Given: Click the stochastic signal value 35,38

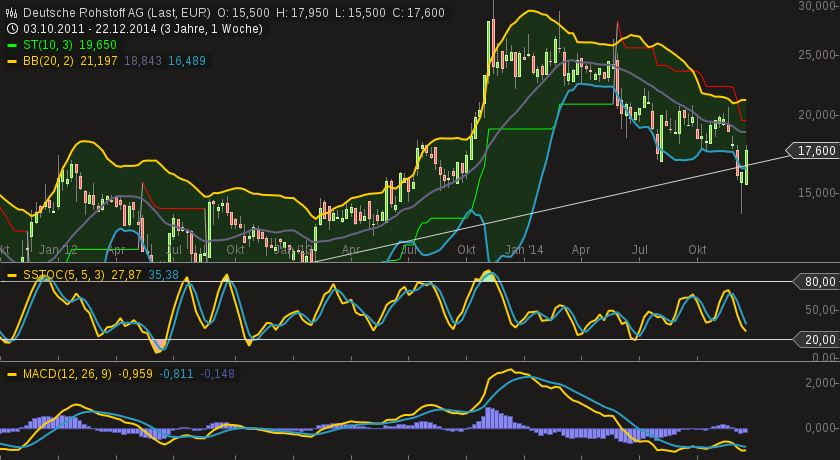Looking at the screenshot, I should tap(163, 275).
